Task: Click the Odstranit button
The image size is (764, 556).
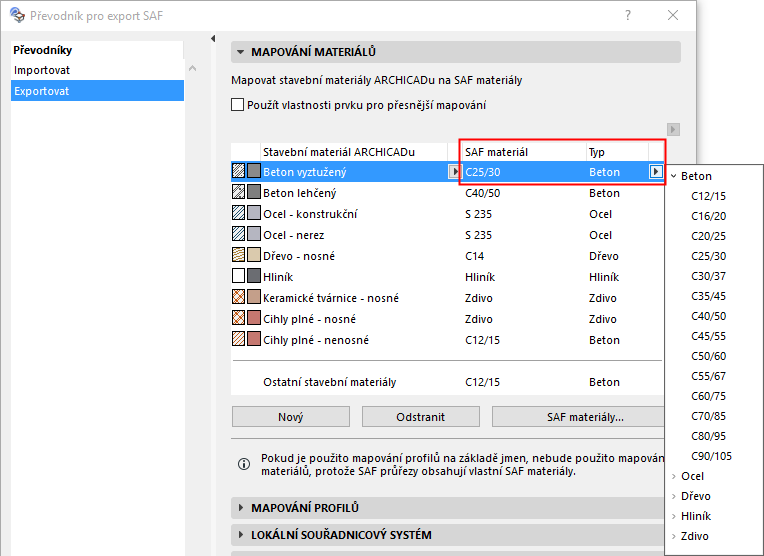Action: coord(420,417)
